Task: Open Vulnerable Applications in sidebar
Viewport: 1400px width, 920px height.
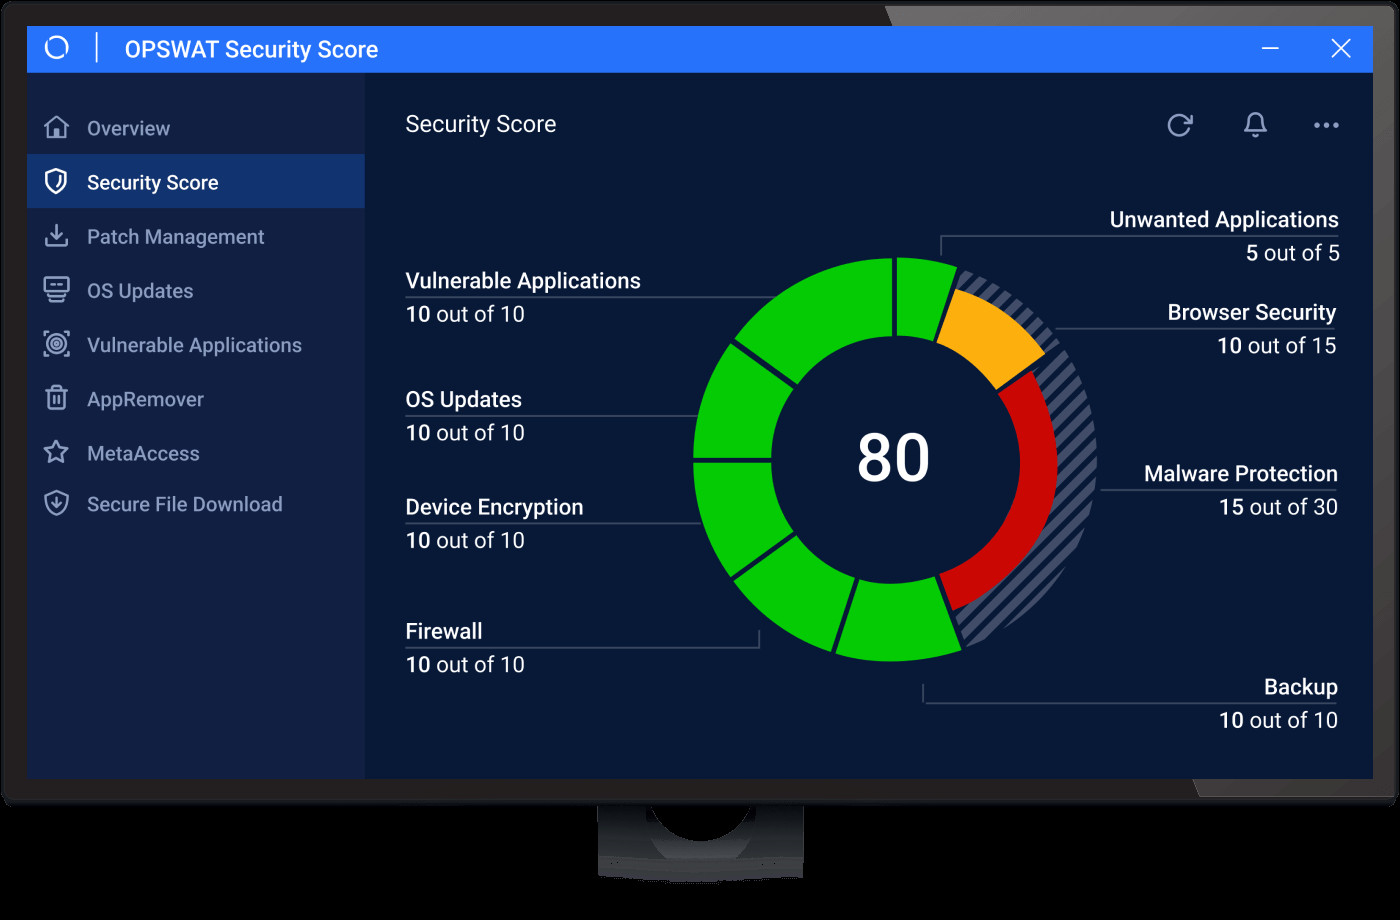Action: (196, 344)
